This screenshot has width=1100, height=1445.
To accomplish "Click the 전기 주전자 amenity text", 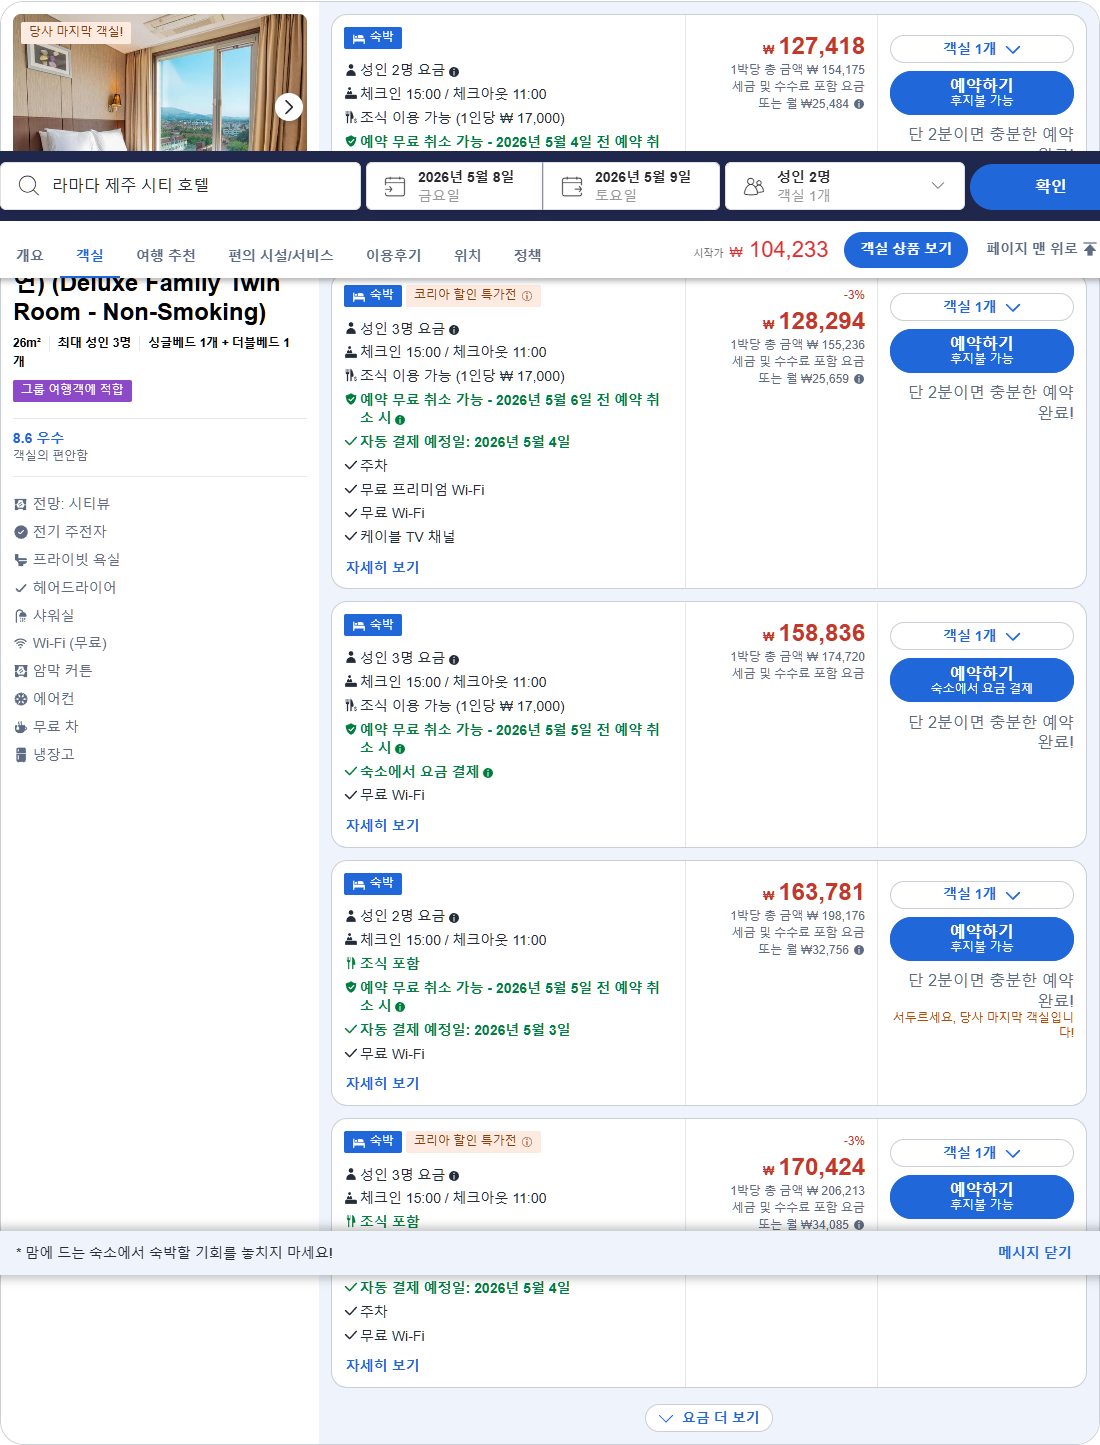I will pos(70,532).
